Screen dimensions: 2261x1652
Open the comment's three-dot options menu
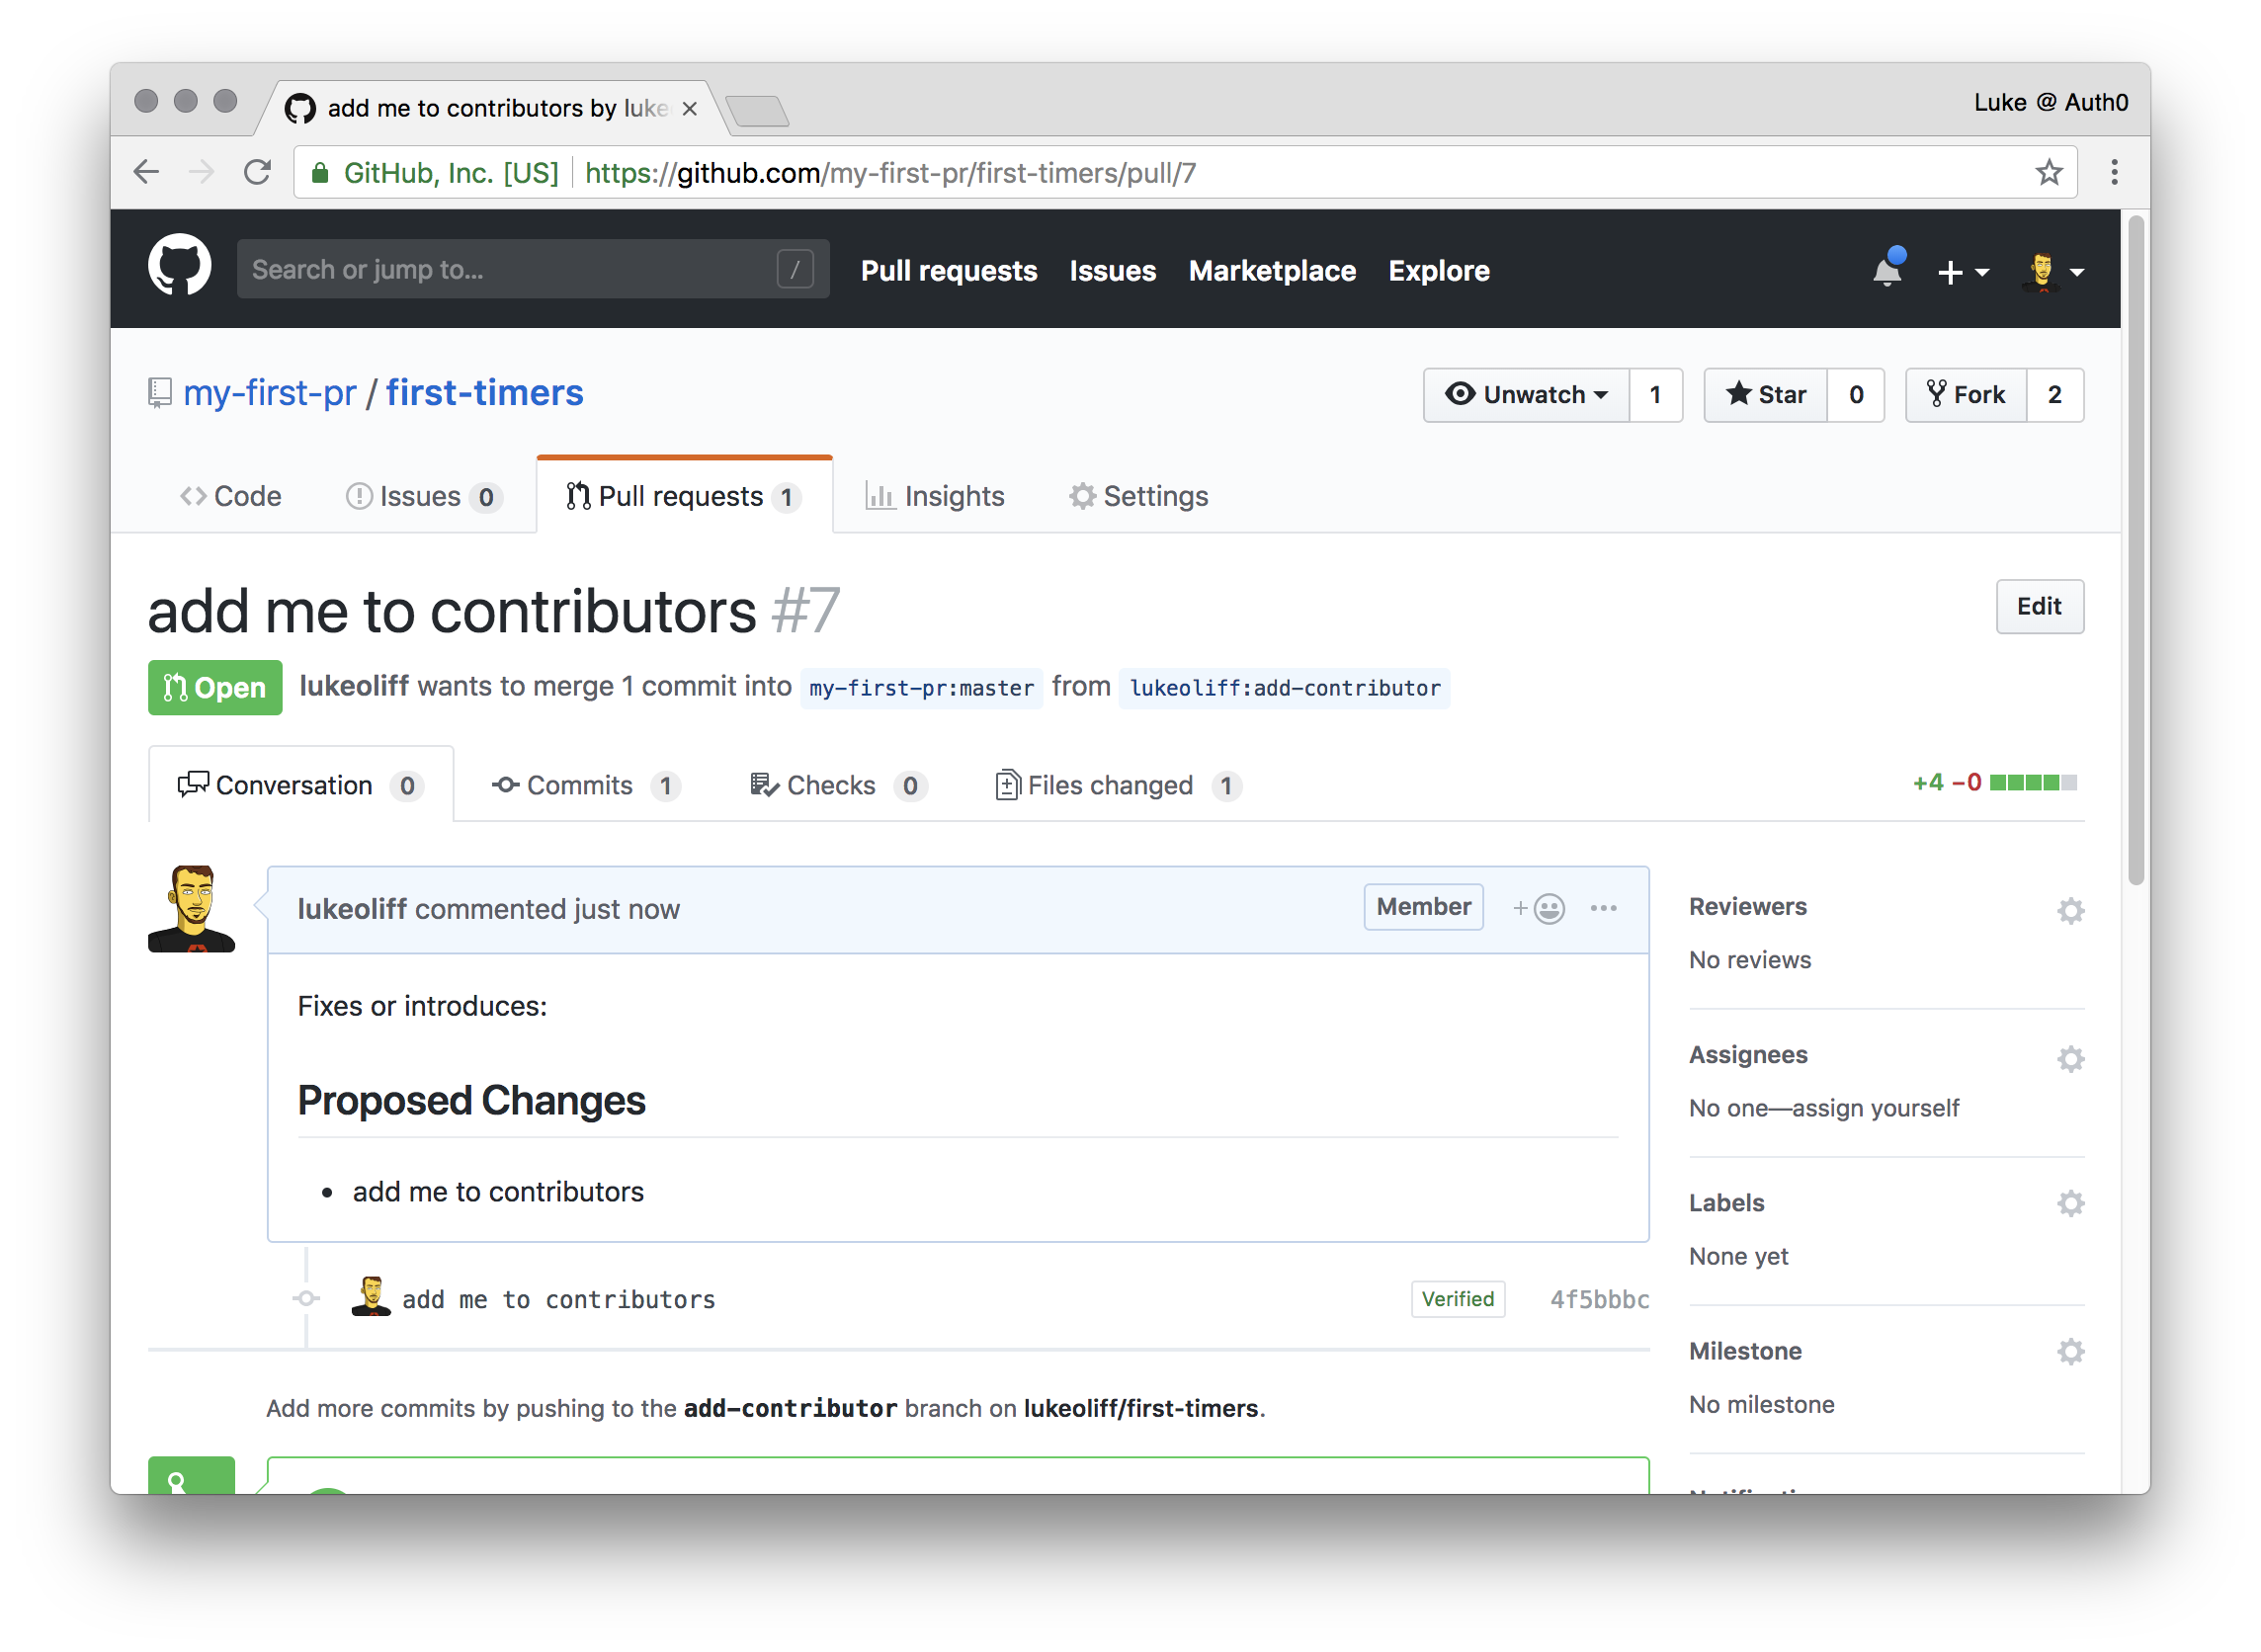click(1603, 908)
